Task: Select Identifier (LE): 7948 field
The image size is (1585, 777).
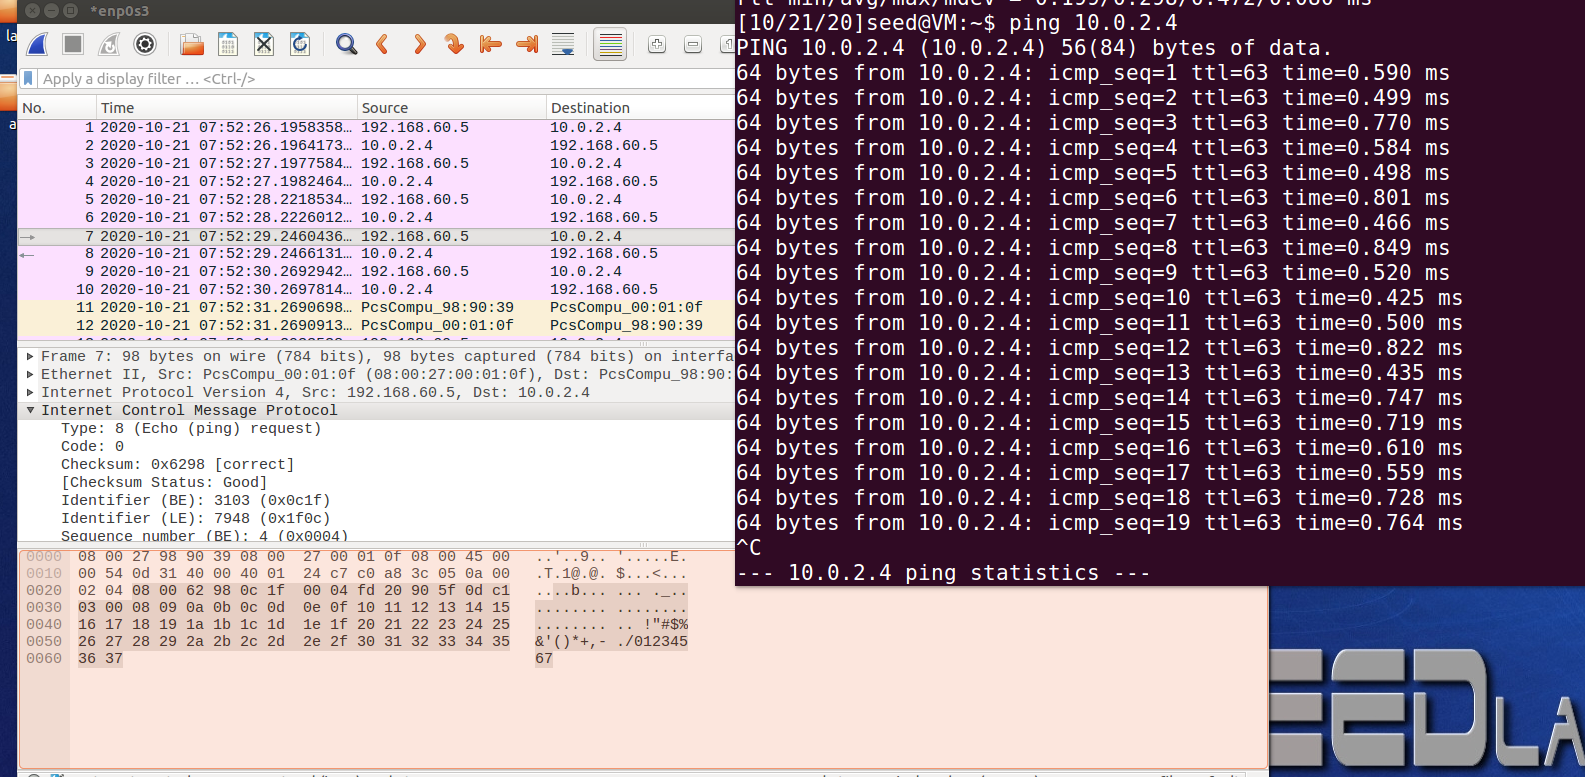Action: tap(195, 518)
